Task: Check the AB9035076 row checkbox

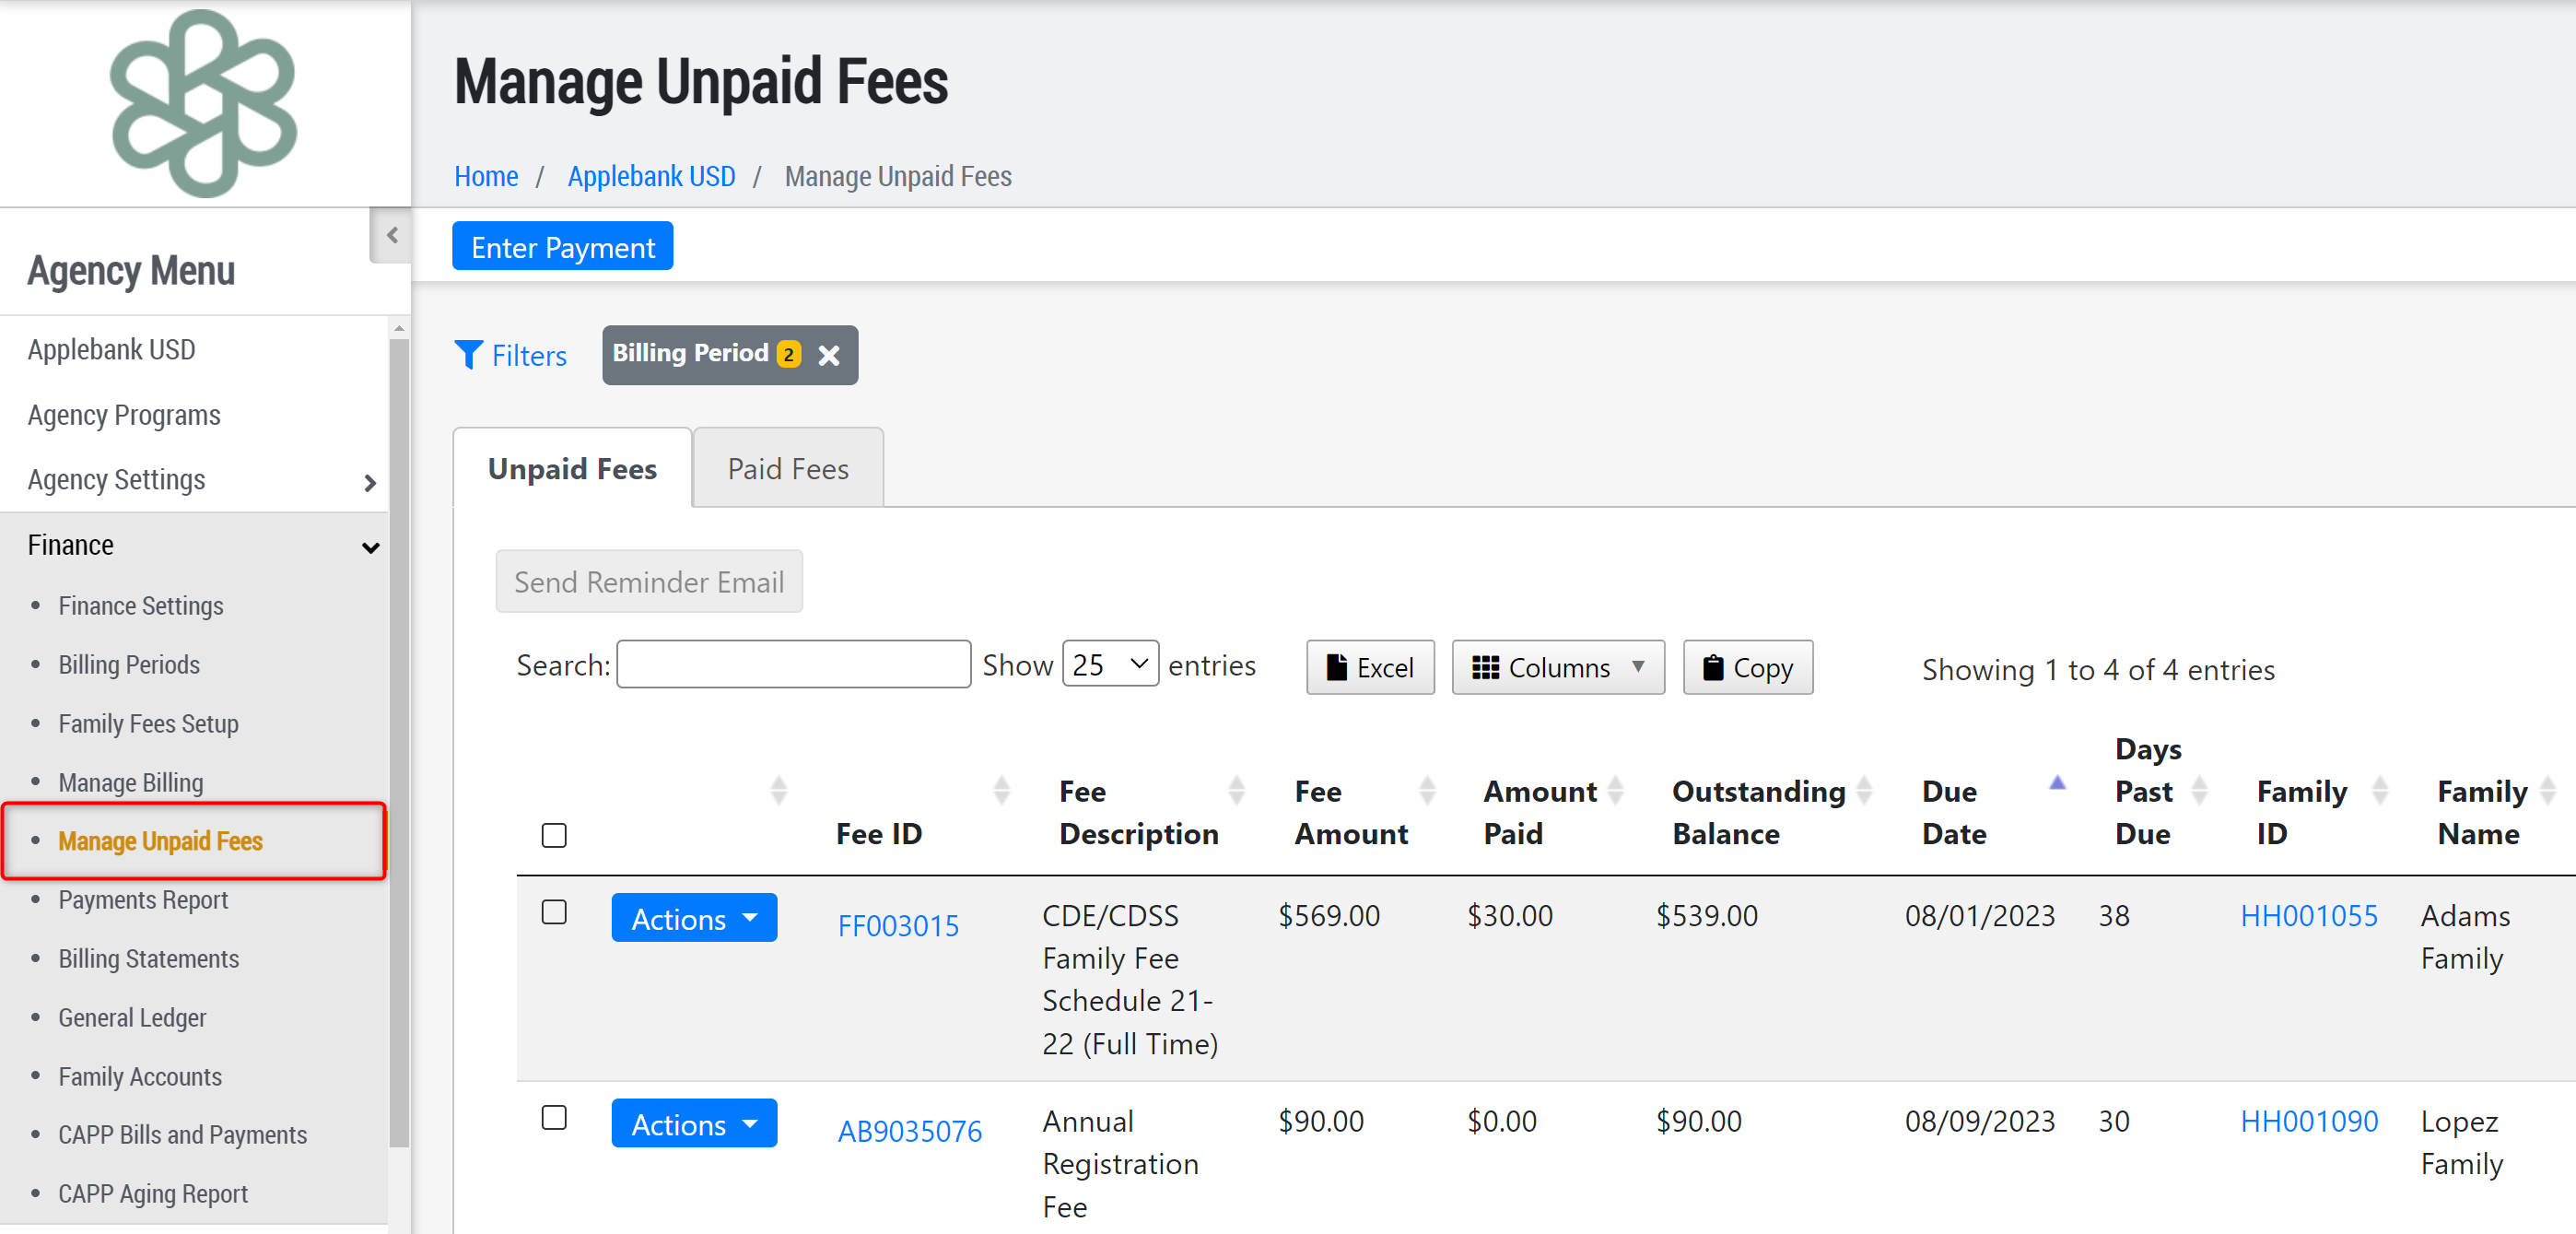Action: click(554, 1117)
